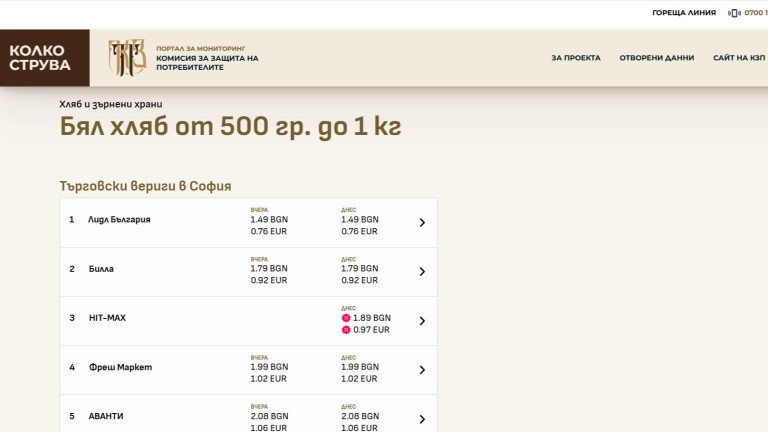Screen dimensions: 768x432
Task: Expand the Билла row chevron
Action: (421, 272)
